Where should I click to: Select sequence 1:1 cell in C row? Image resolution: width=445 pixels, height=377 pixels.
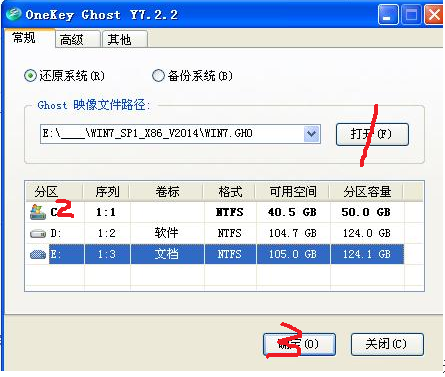pyautogui.click(x=107, y=212)
